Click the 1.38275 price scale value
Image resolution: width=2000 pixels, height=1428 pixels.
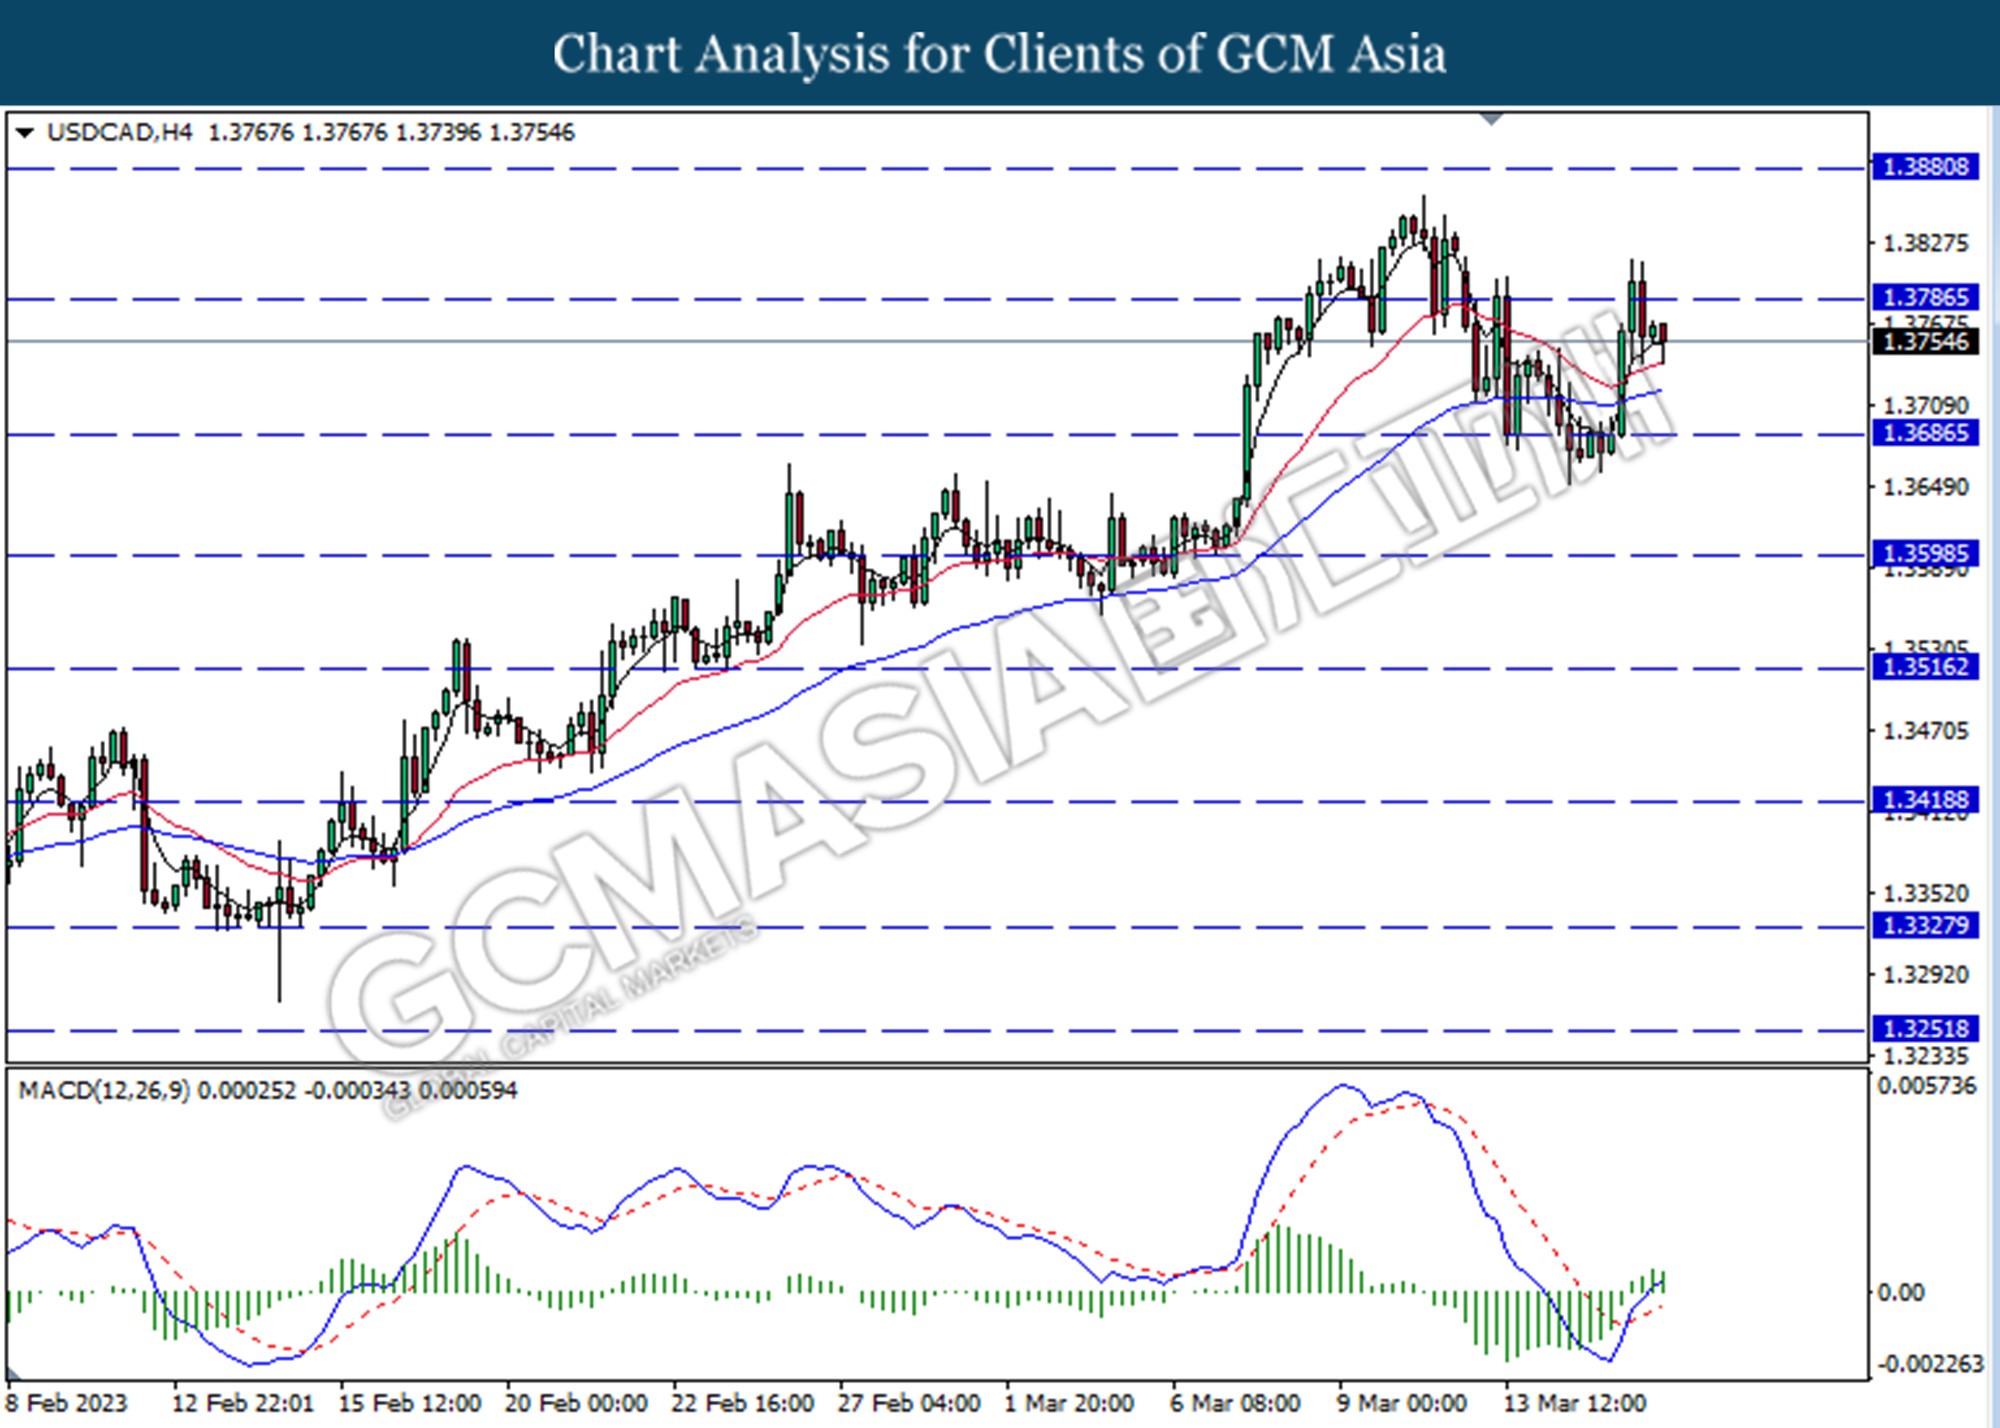[x=1925, y=243]
